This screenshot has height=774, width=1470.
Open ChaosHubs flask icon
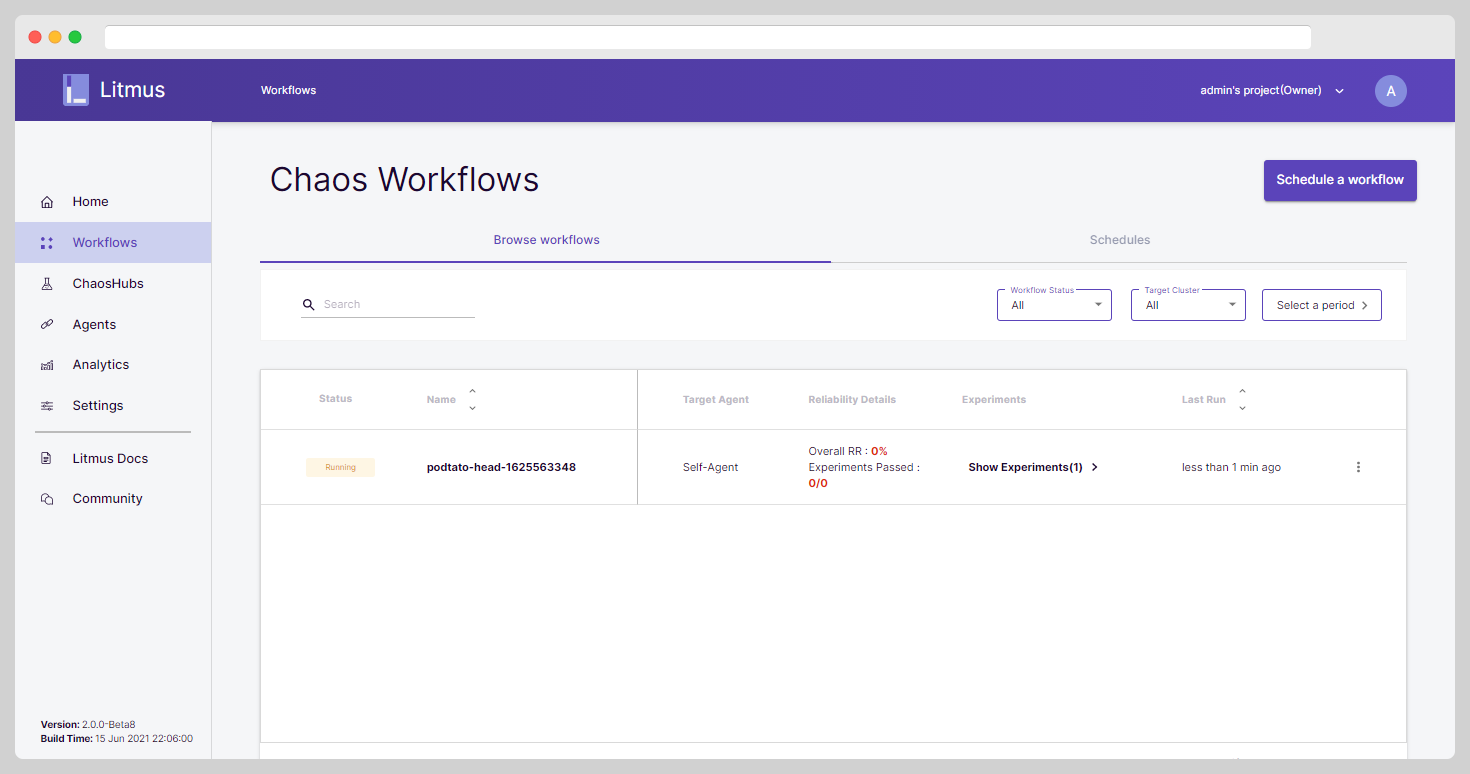47,284
